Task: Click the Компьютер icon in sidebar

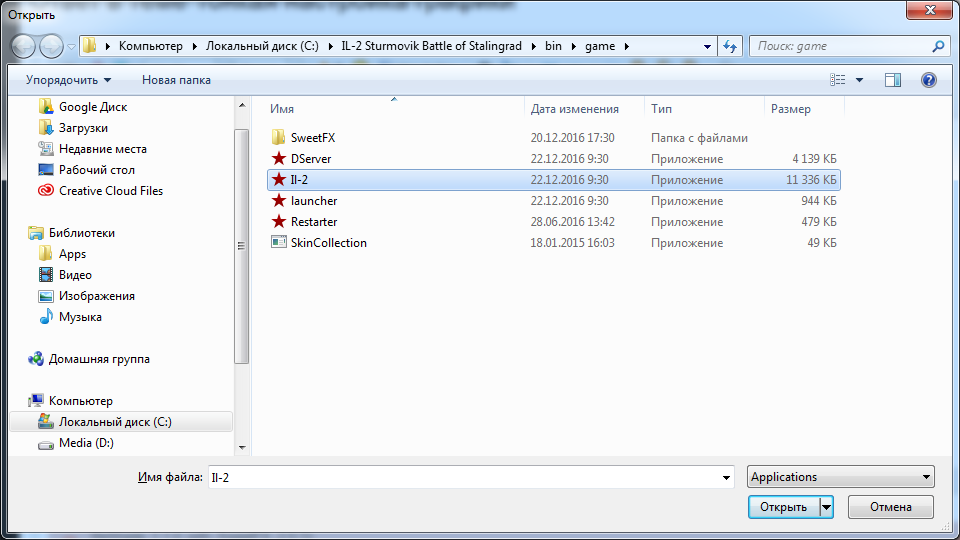Action: coord(36,400)
